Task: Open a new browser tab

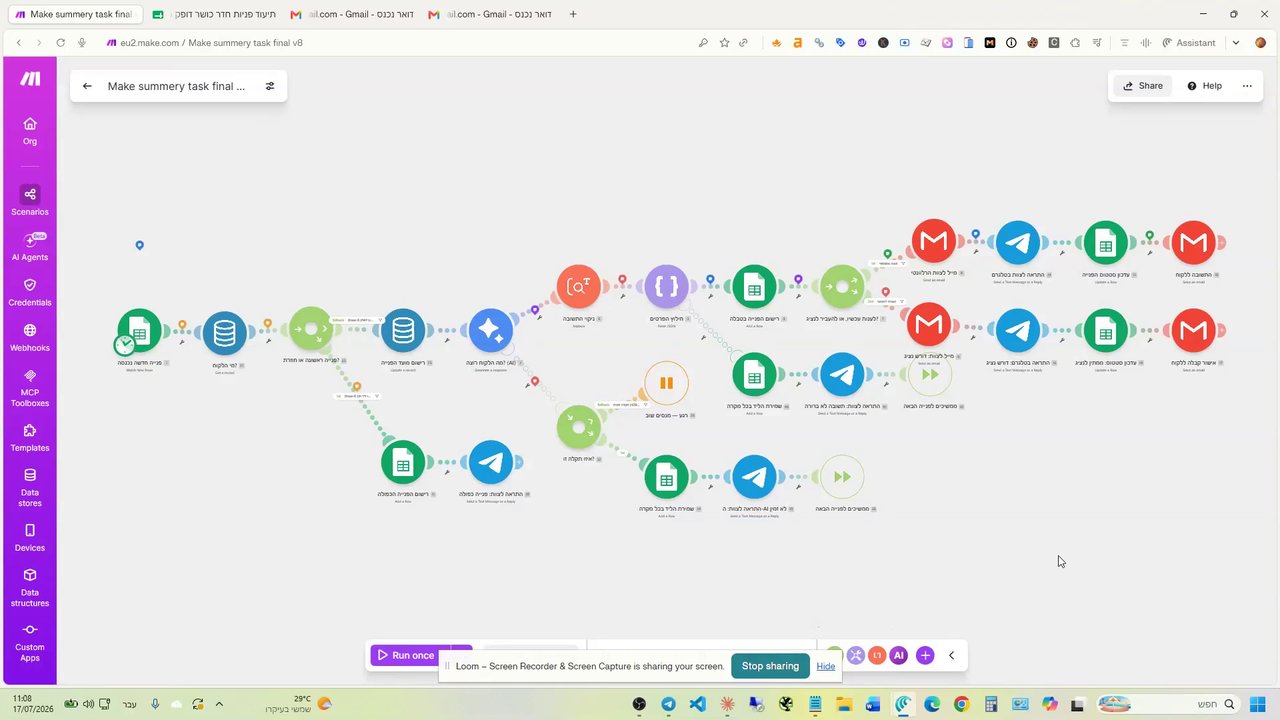Action: [x=573, y=14]
